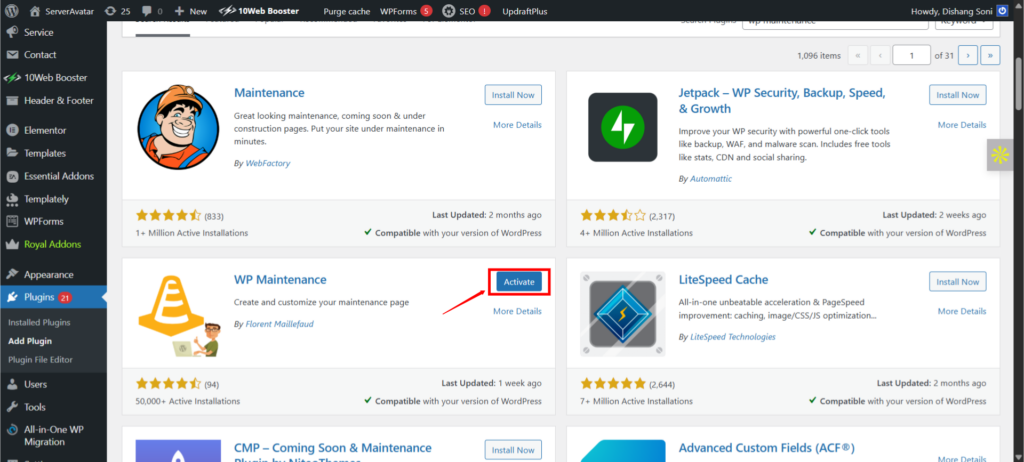Visit author WebFactory link
Image resolution: width=1024 pixels, height=462 pixels.
268,163
